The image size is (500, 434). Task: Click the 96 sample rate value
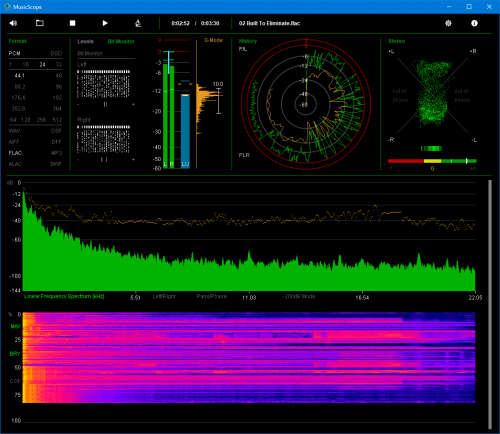[59, 87]
